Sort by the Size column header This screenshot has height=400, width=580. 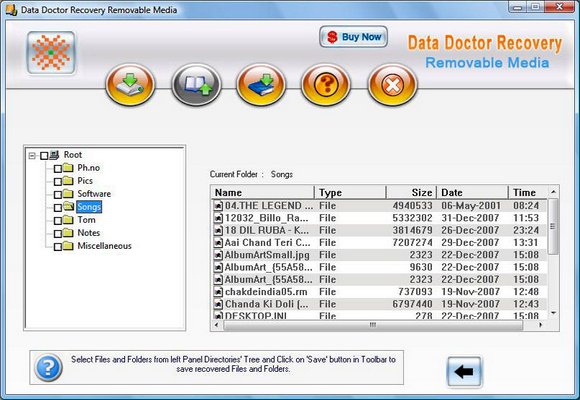coord(411,192)
